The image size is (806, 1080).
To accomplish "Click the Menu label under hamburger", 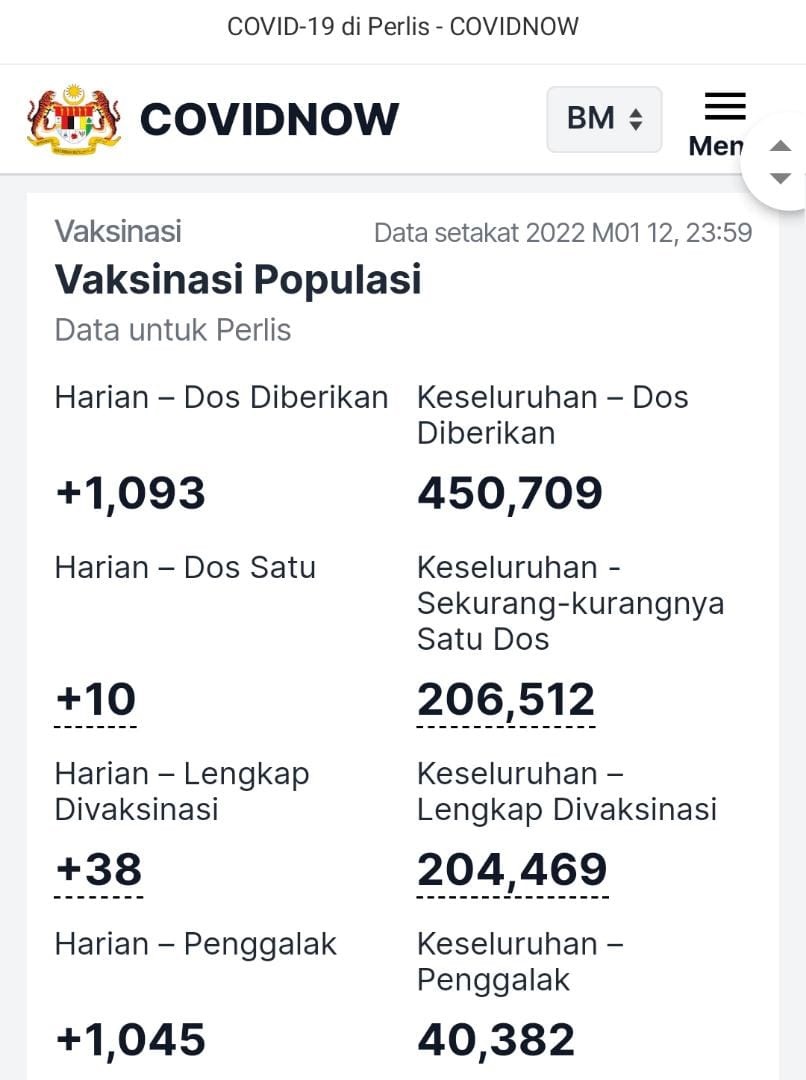I will (716, 146).
